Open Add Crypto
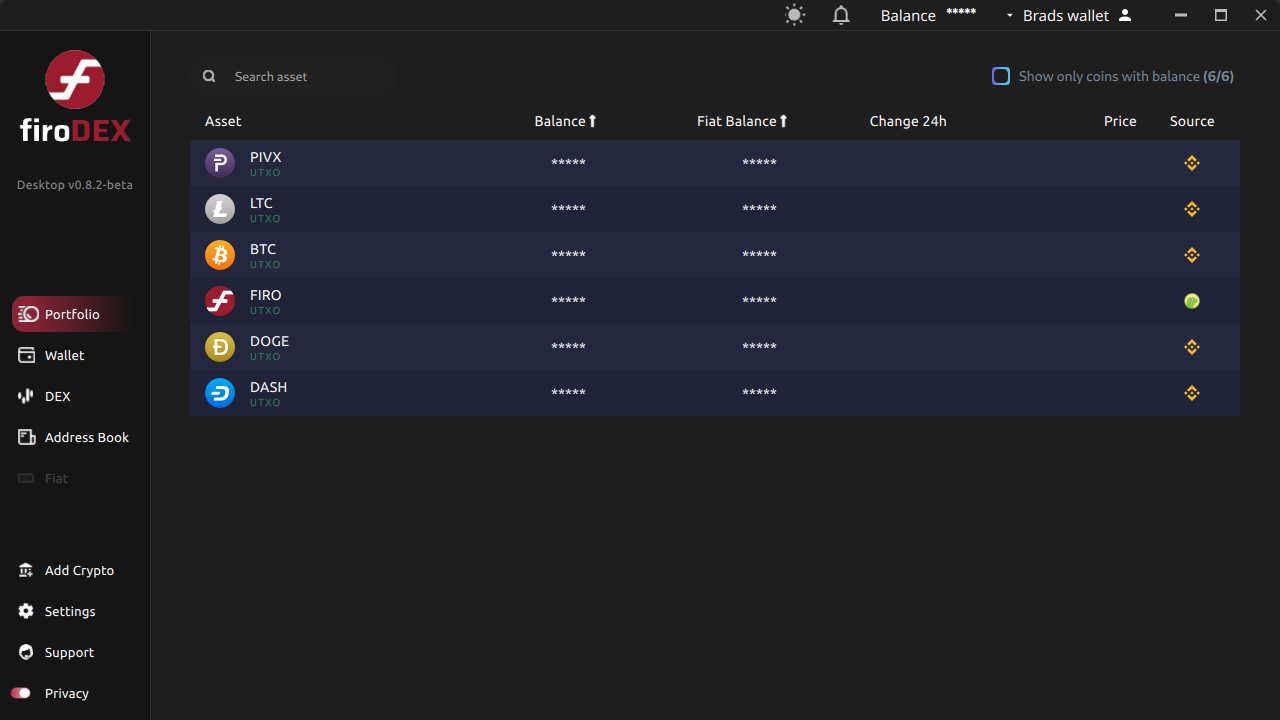Viewport: 1280px width, 720px height. (x=79, y=570)
